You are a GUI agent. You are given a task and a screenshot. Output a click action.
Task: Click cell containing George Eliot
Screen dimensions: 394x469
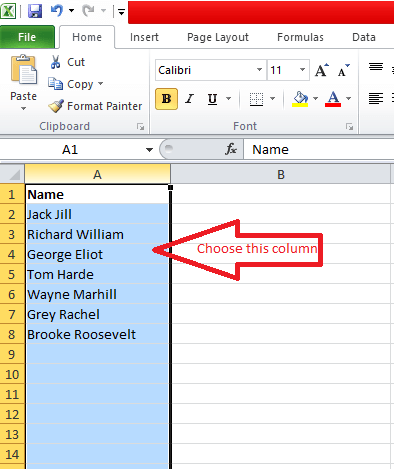pyautogui.click(x=97, y=254)
